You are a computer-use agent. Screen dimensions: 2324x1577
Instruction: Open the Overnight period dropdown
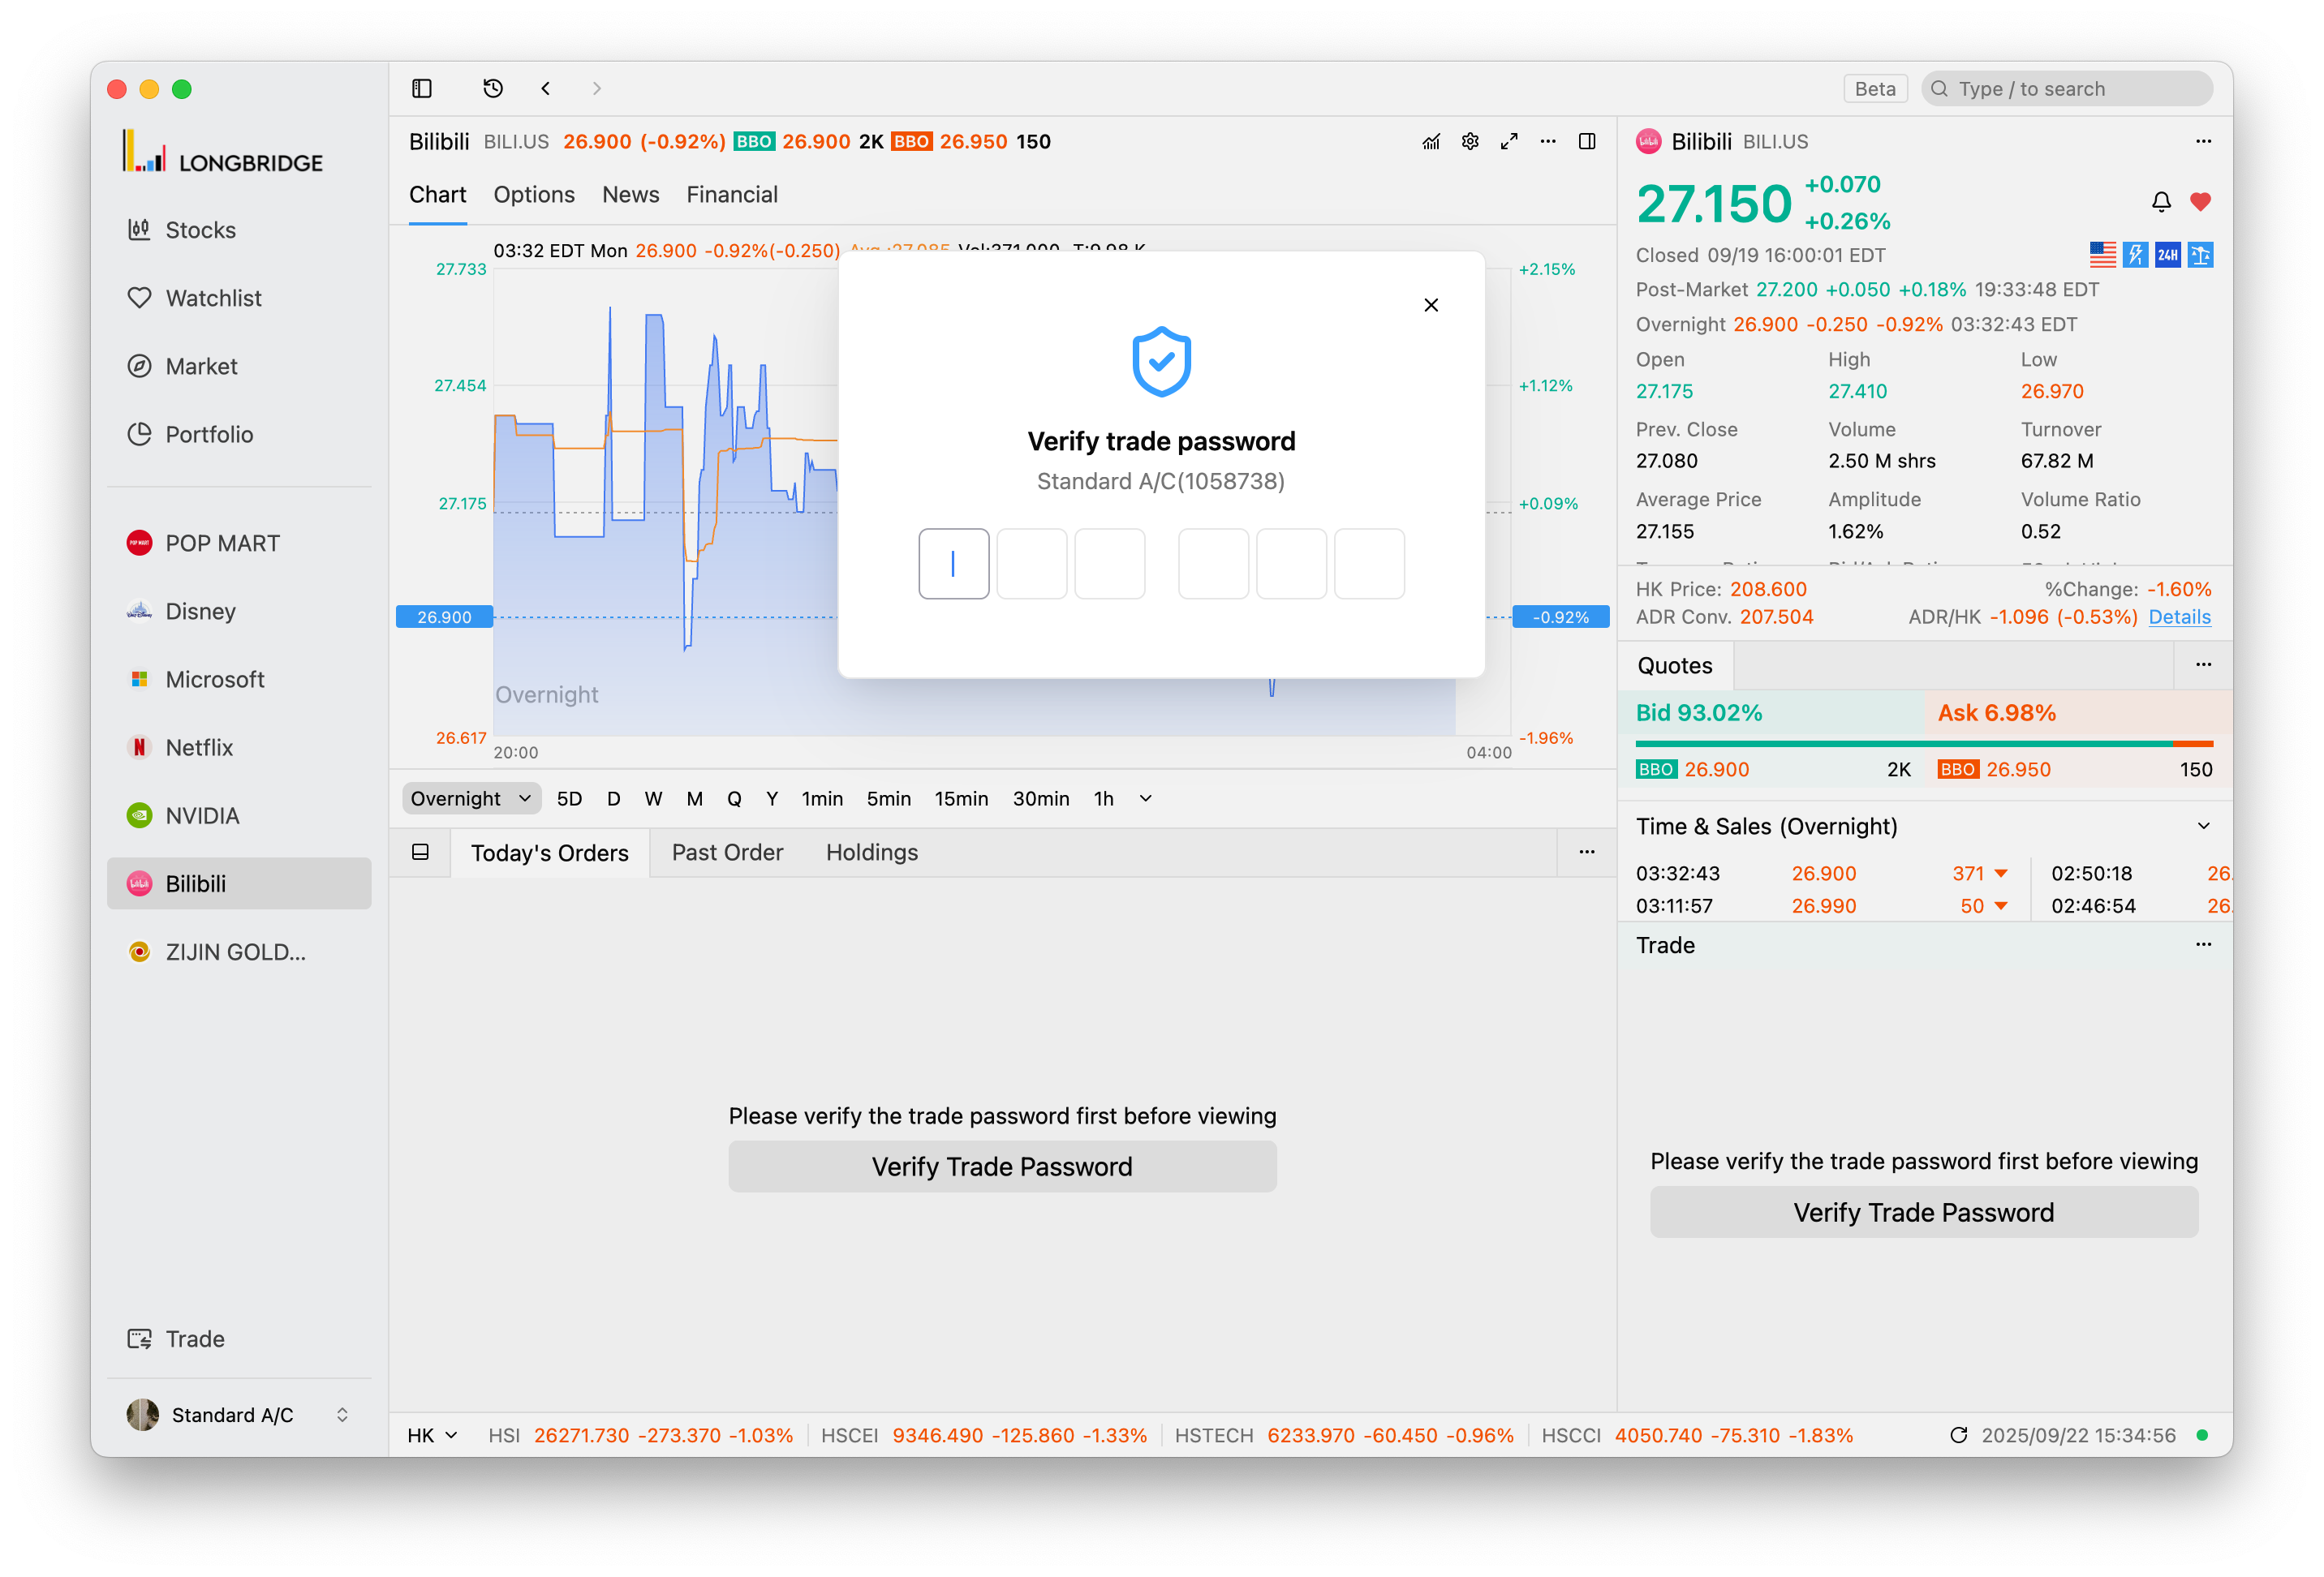tap(471, 798)
